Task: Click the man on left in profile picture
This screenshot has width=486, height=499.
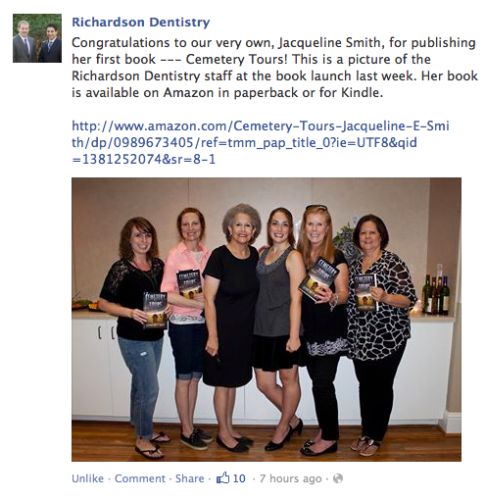Action: pyautogui.click(x=25, y=41)
